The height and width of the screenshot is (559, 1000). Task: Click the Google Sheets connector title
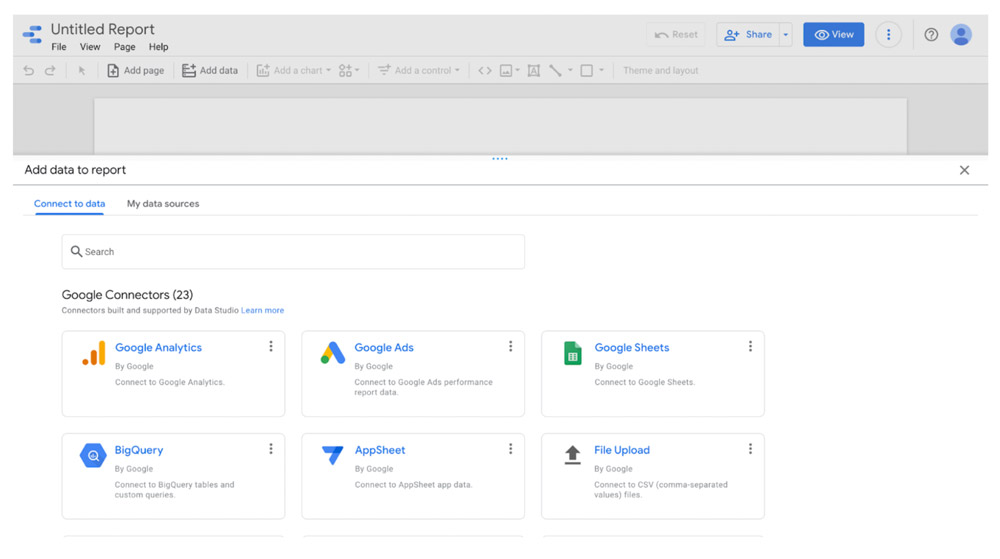pos(632,347)
